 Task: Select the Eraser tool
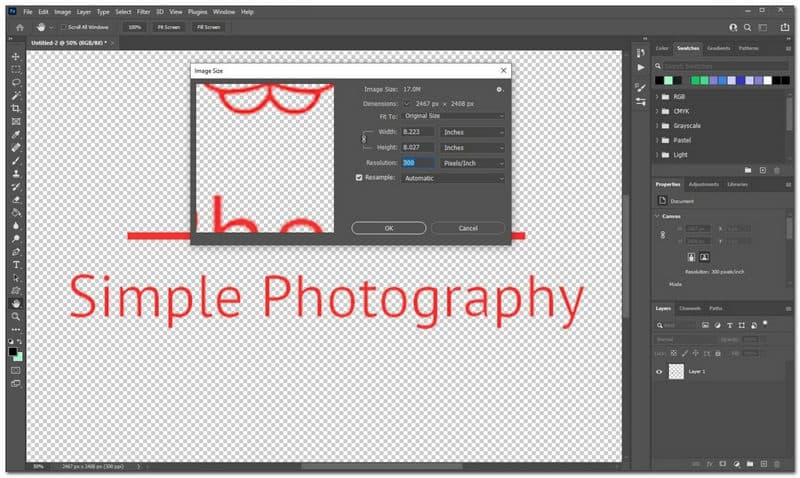click(x=16, y=200)
